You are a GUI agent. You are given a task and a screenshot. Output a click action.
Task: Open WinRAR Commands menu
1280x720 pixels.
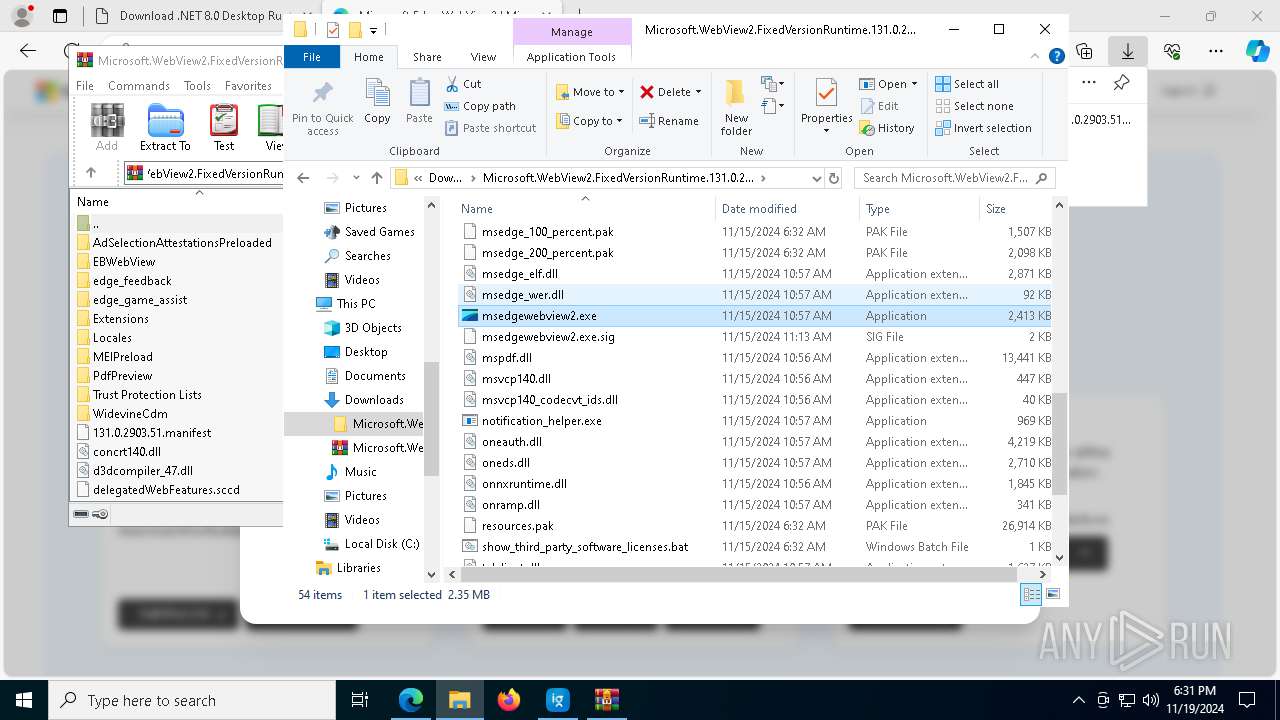click(x=139, y=86)
